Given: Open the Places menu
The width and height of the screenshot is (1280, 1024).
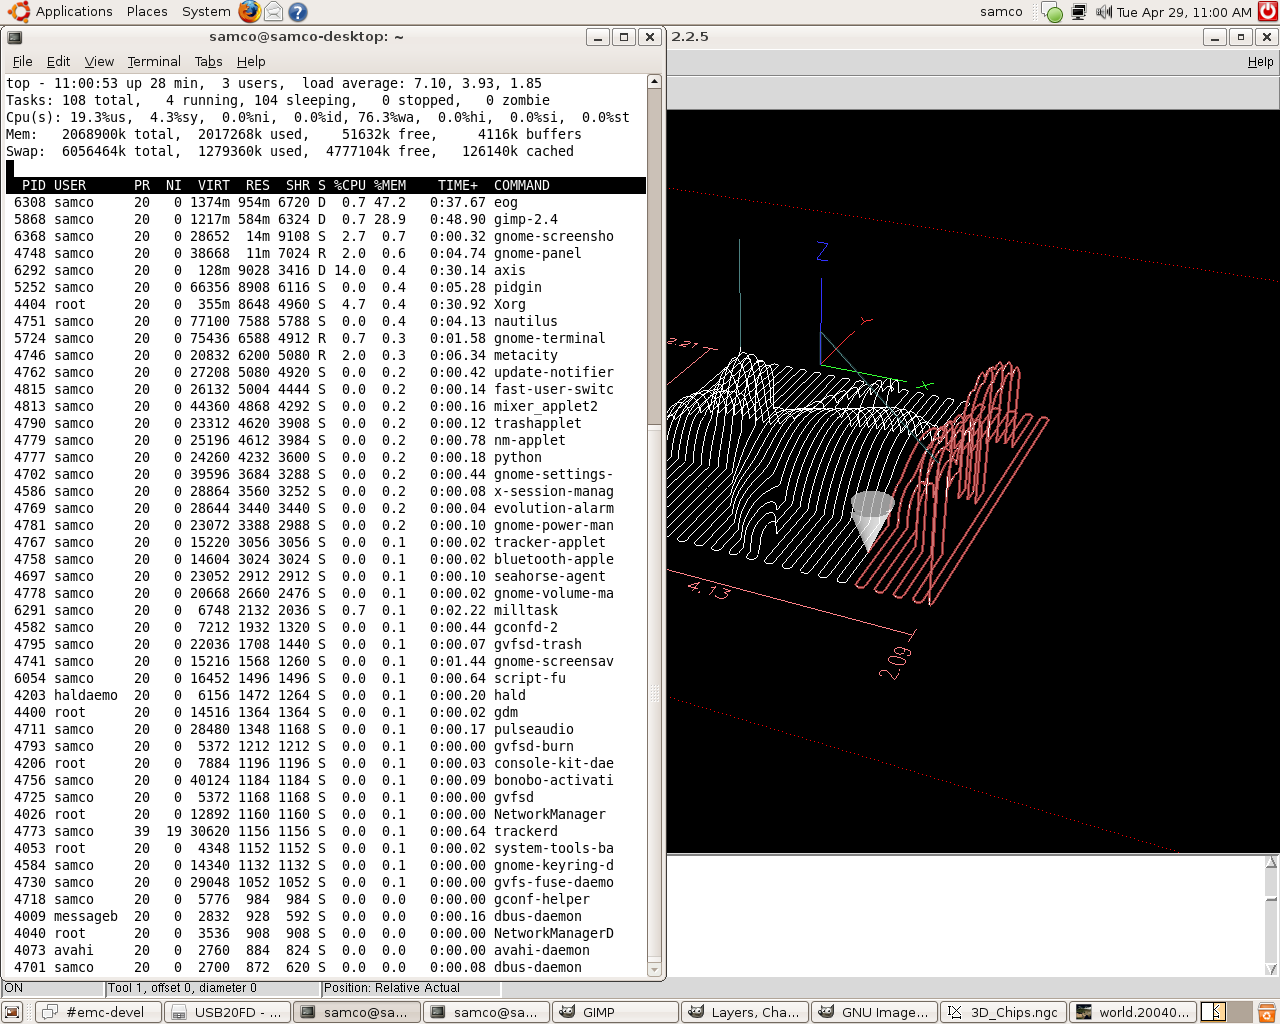Looking at the screenshot, I should click(147, 12).
